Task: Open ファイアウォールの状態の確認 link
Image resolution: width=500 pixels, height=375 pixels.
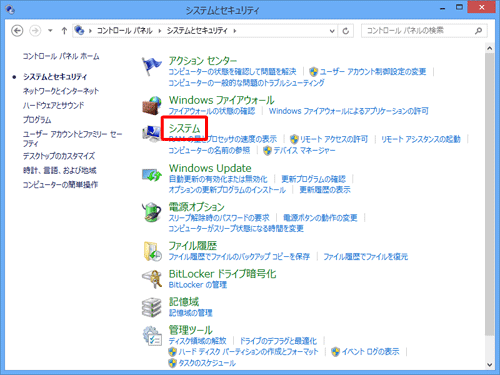Action: coord(212,111)
